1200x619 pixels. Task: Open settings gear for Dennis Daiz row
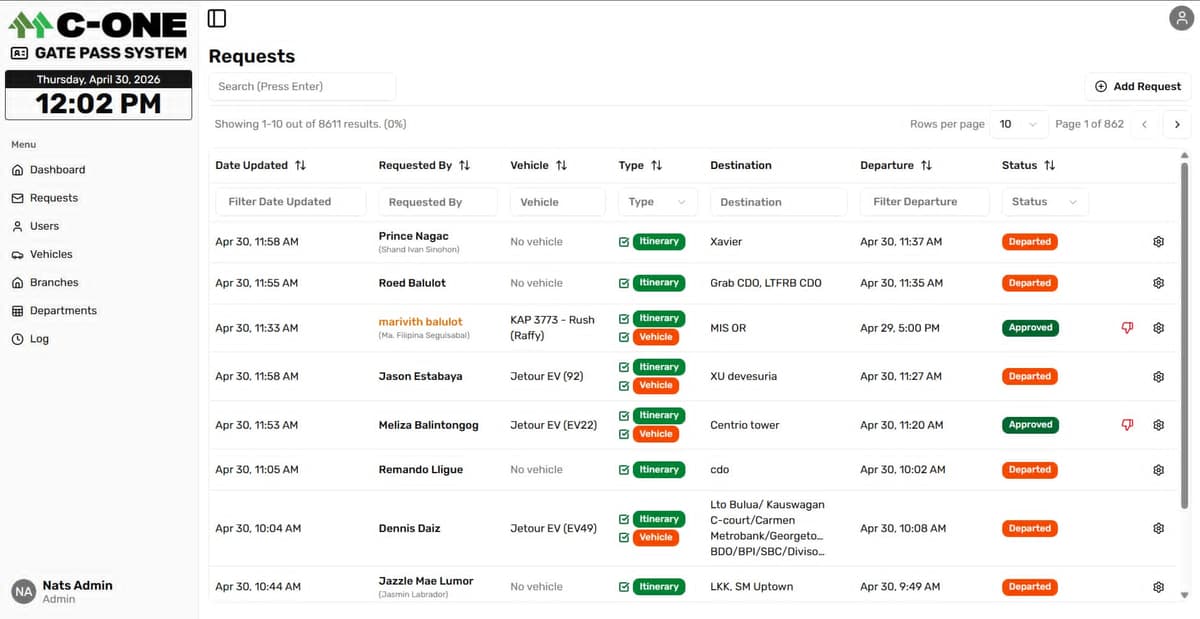pyautogui.click(x=1159, y=528)
